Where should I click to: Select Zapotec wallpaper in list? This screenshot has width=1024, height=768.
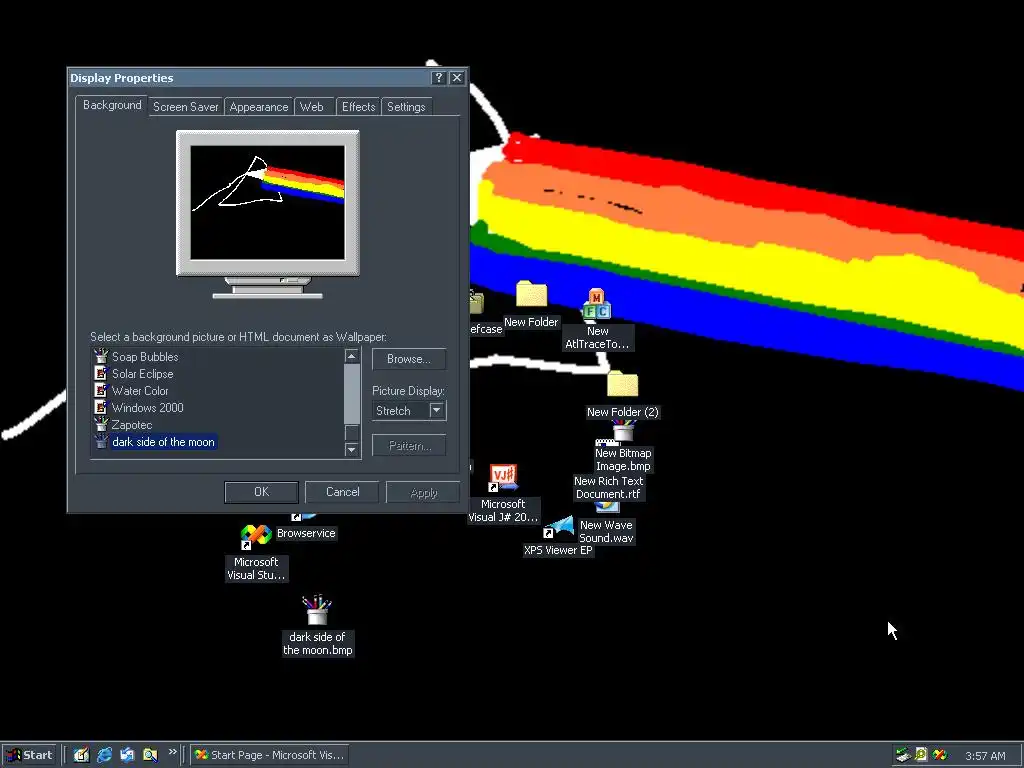pyautogui.click(x=132, y=424)
